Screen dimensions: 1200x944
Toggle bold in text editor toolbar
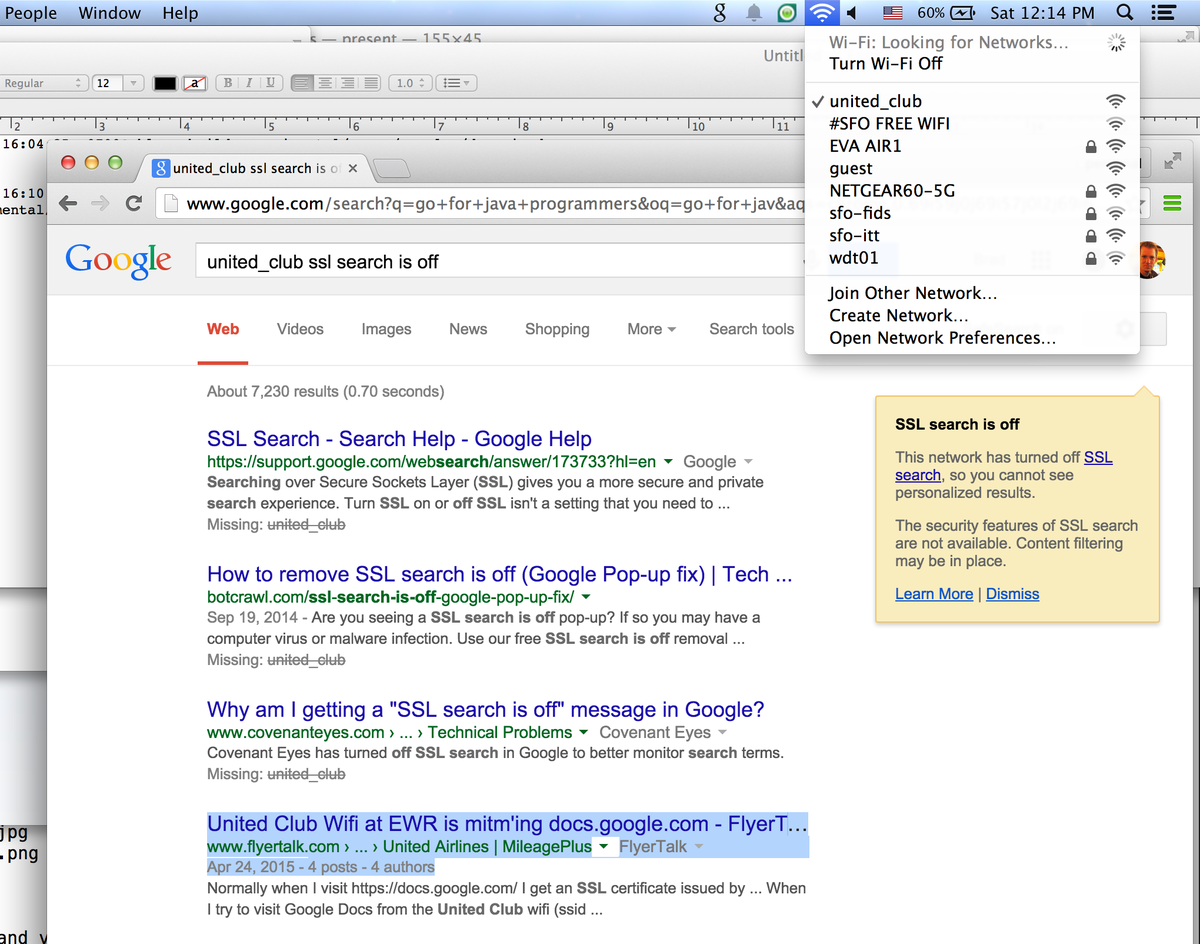click(x=228, y=83)
